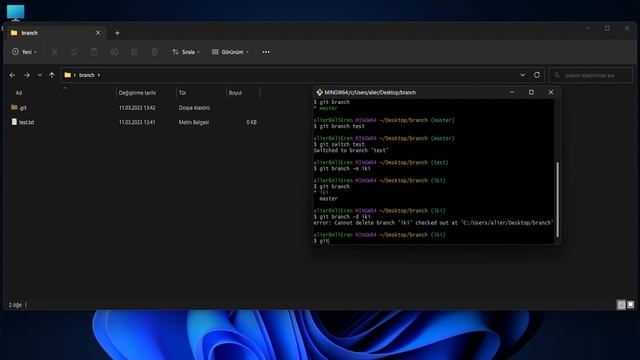The image size is (640, 360).
Task: Click the Git Bash title bar text
Action: click(370, 93)
